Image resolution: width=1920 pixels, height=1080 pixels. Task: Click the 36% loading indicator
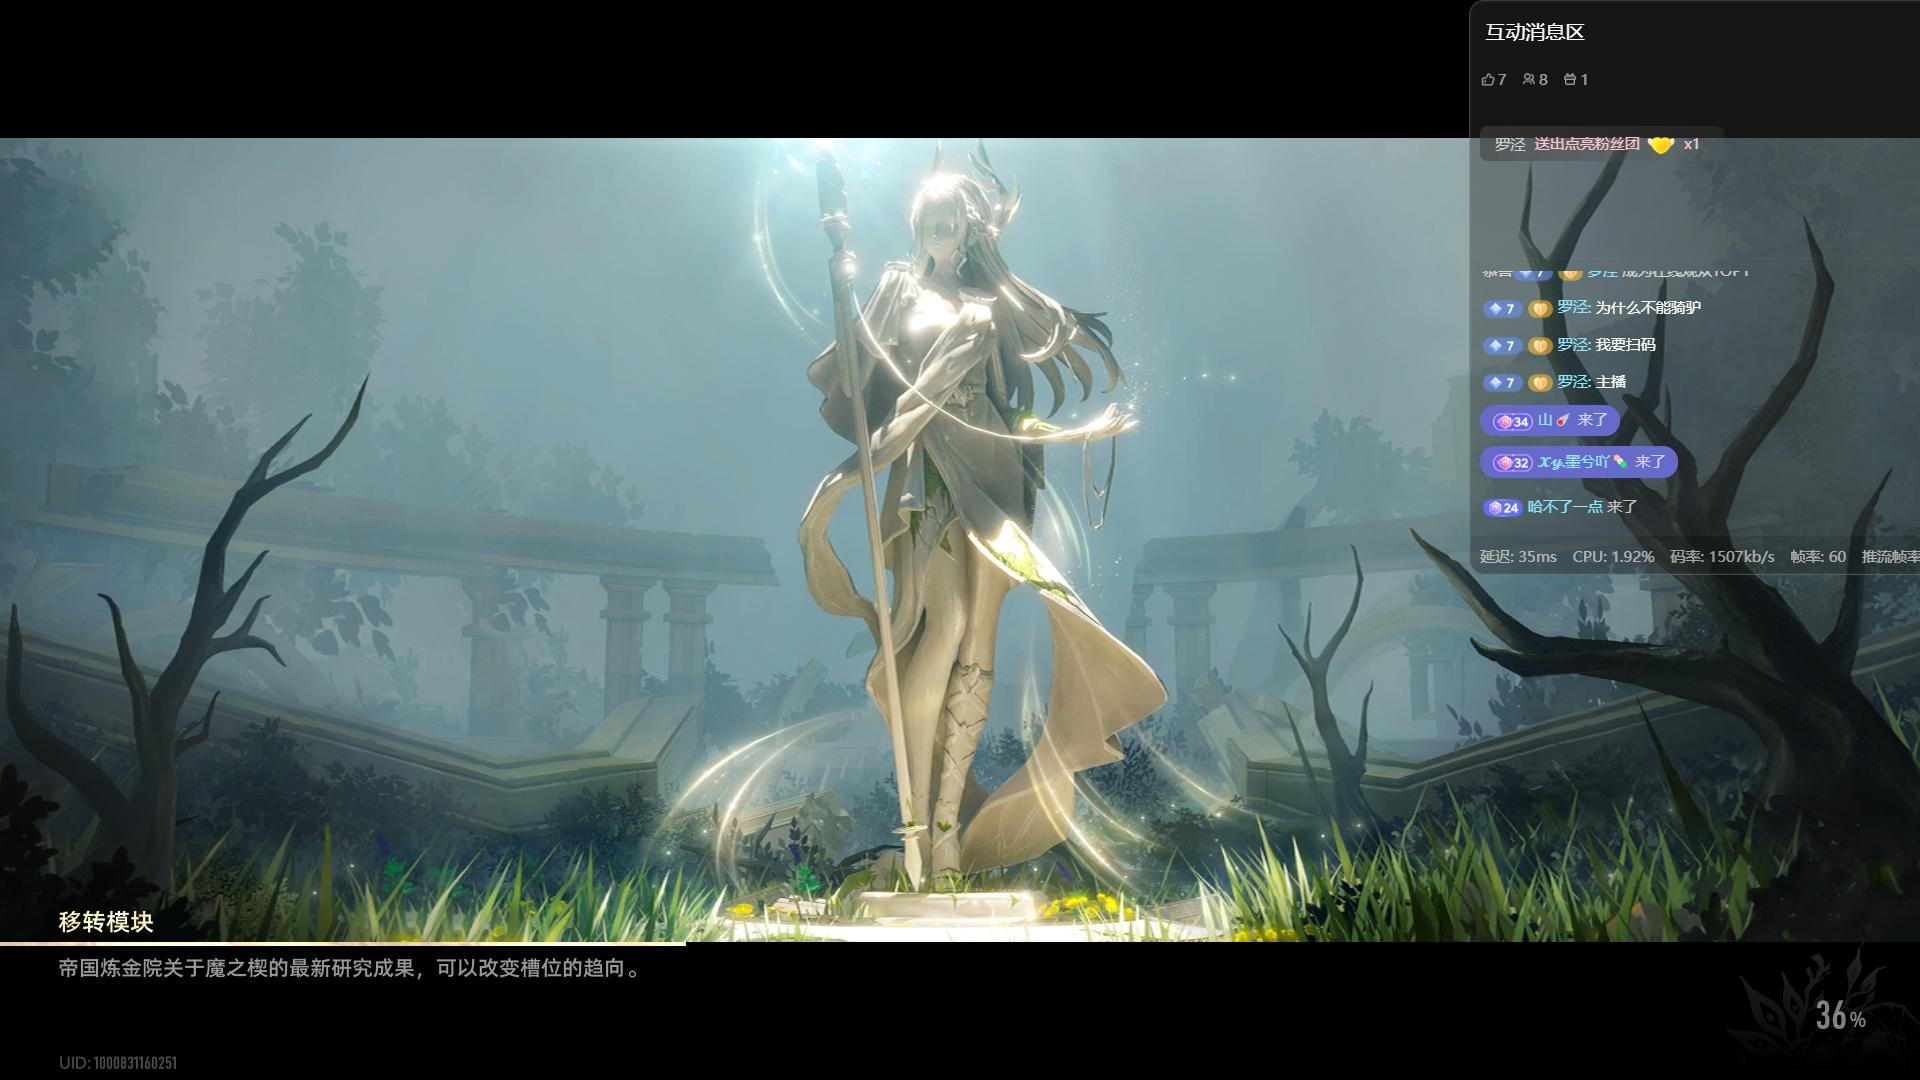1840,1016
